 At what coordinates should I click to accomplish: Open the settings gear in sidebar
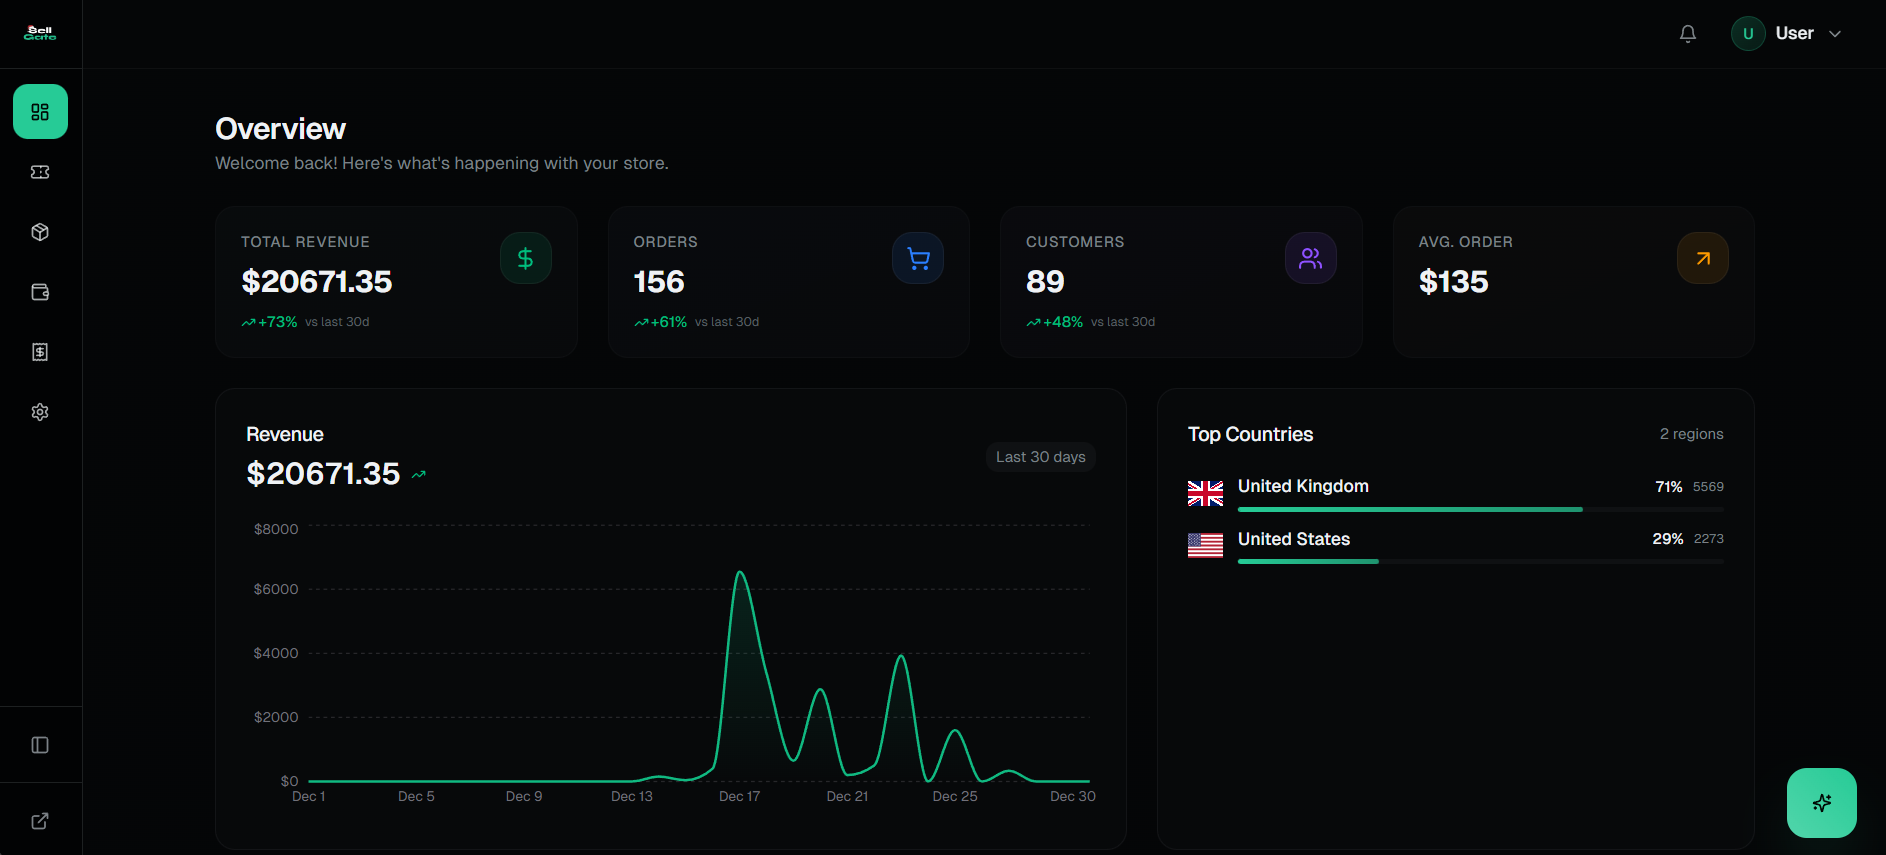40,412
